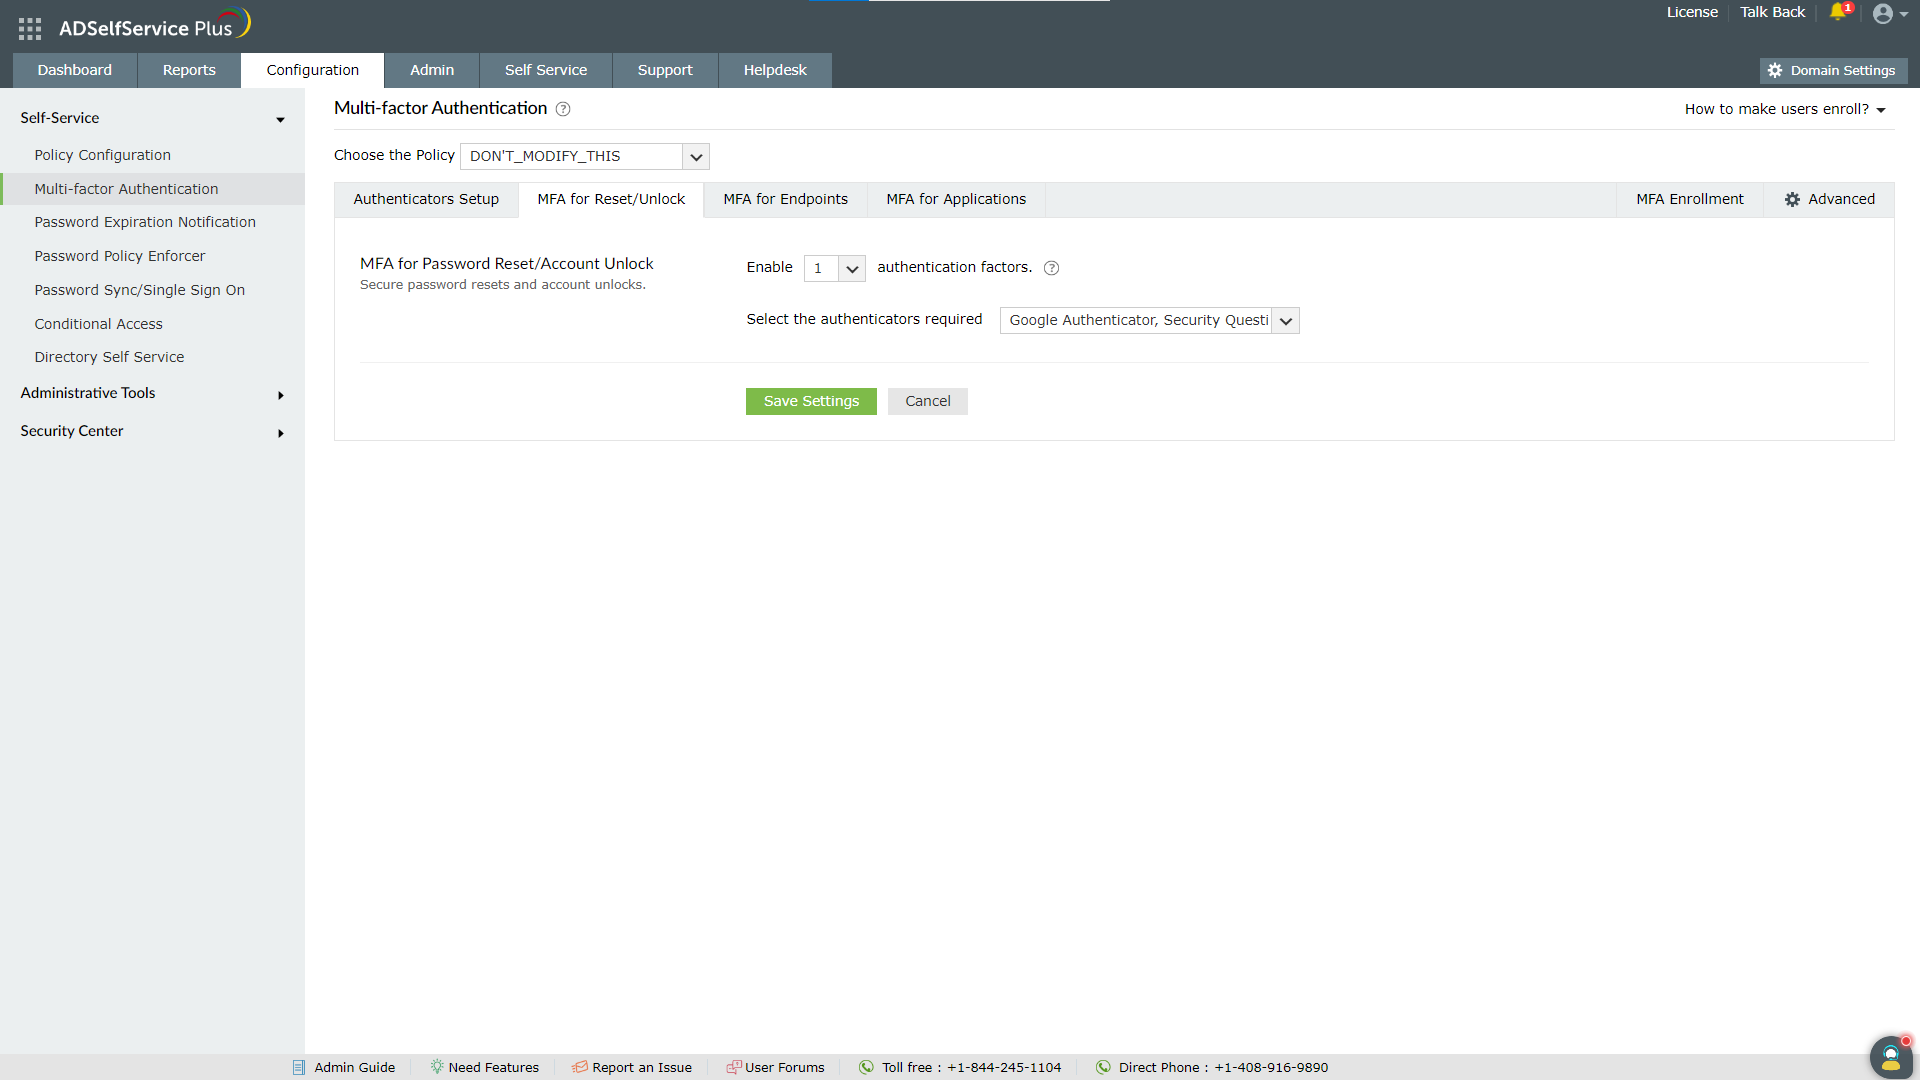Click help icon next to authentication factors
This screenshot has width=1920, height=1080.
coord(1051,268)
